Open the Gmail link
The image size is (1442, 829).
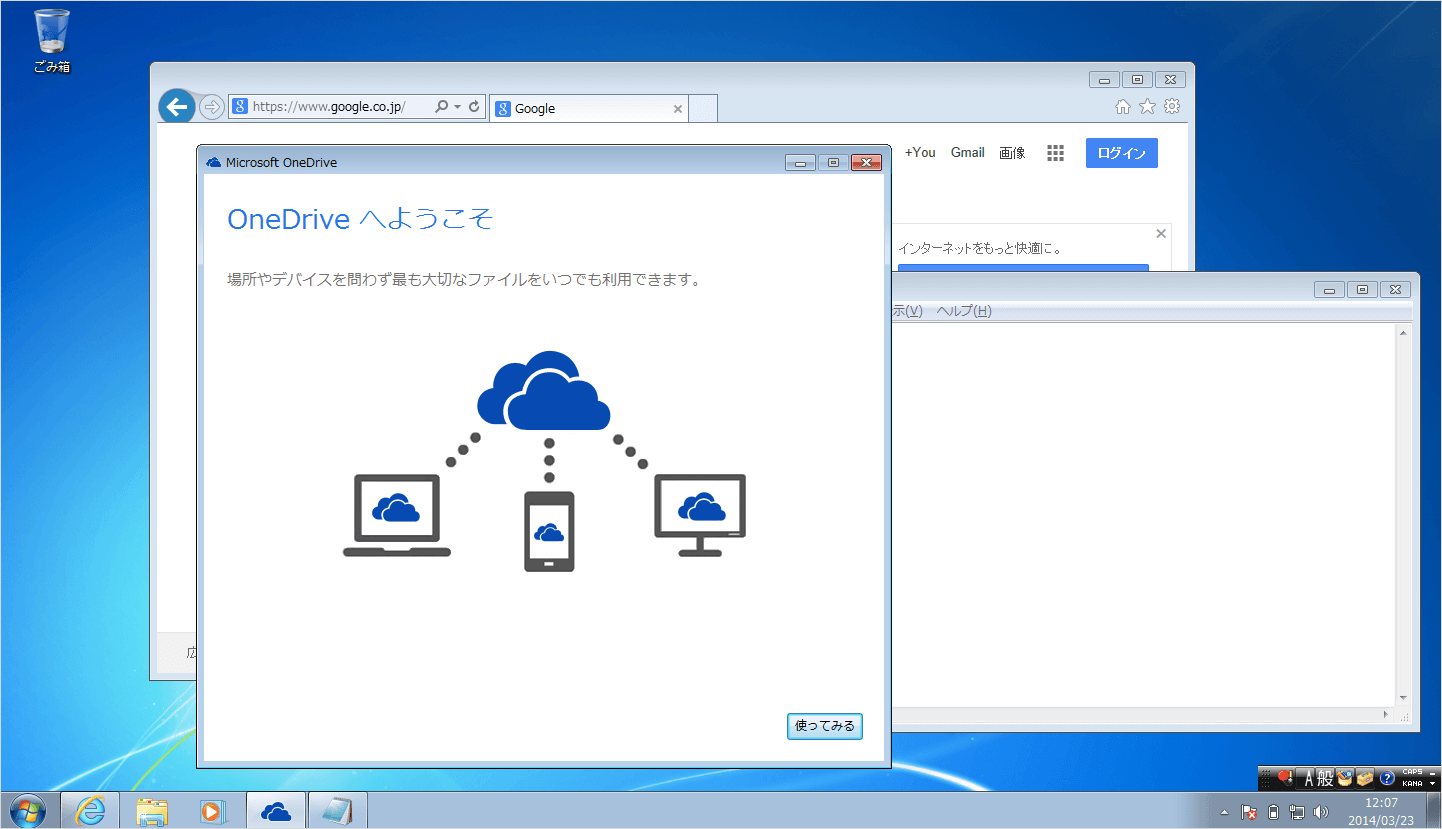[967, 152]
